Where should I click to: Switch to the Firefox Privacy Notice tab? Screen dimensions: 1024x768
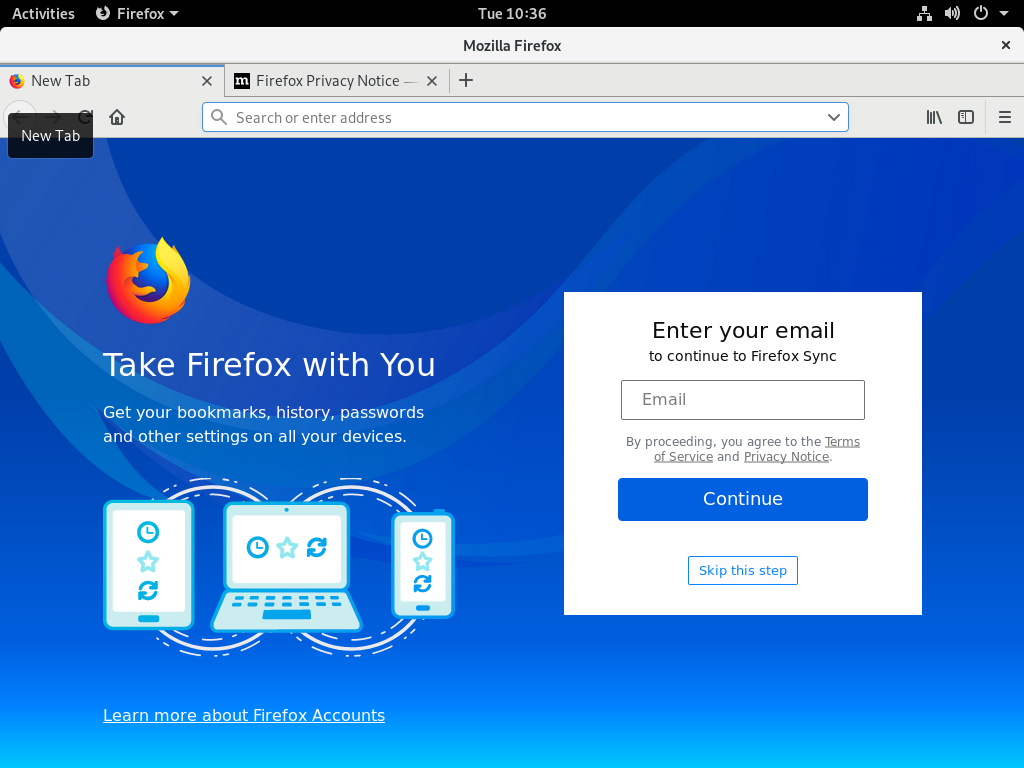[336, 80]
